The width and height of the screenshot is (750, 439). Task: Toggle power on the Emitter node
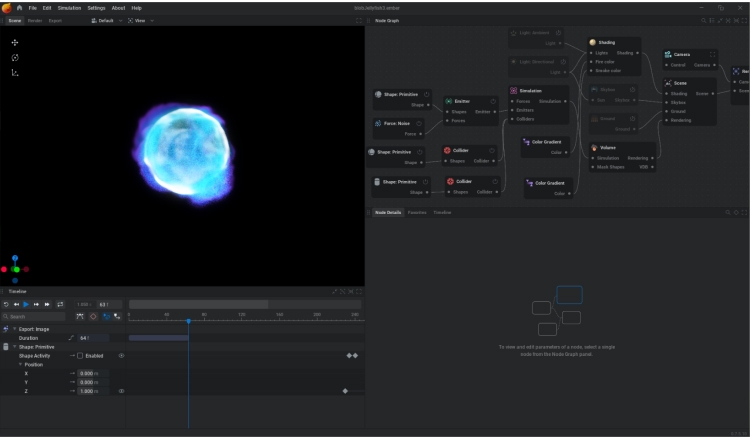click(x=493, y=101)
